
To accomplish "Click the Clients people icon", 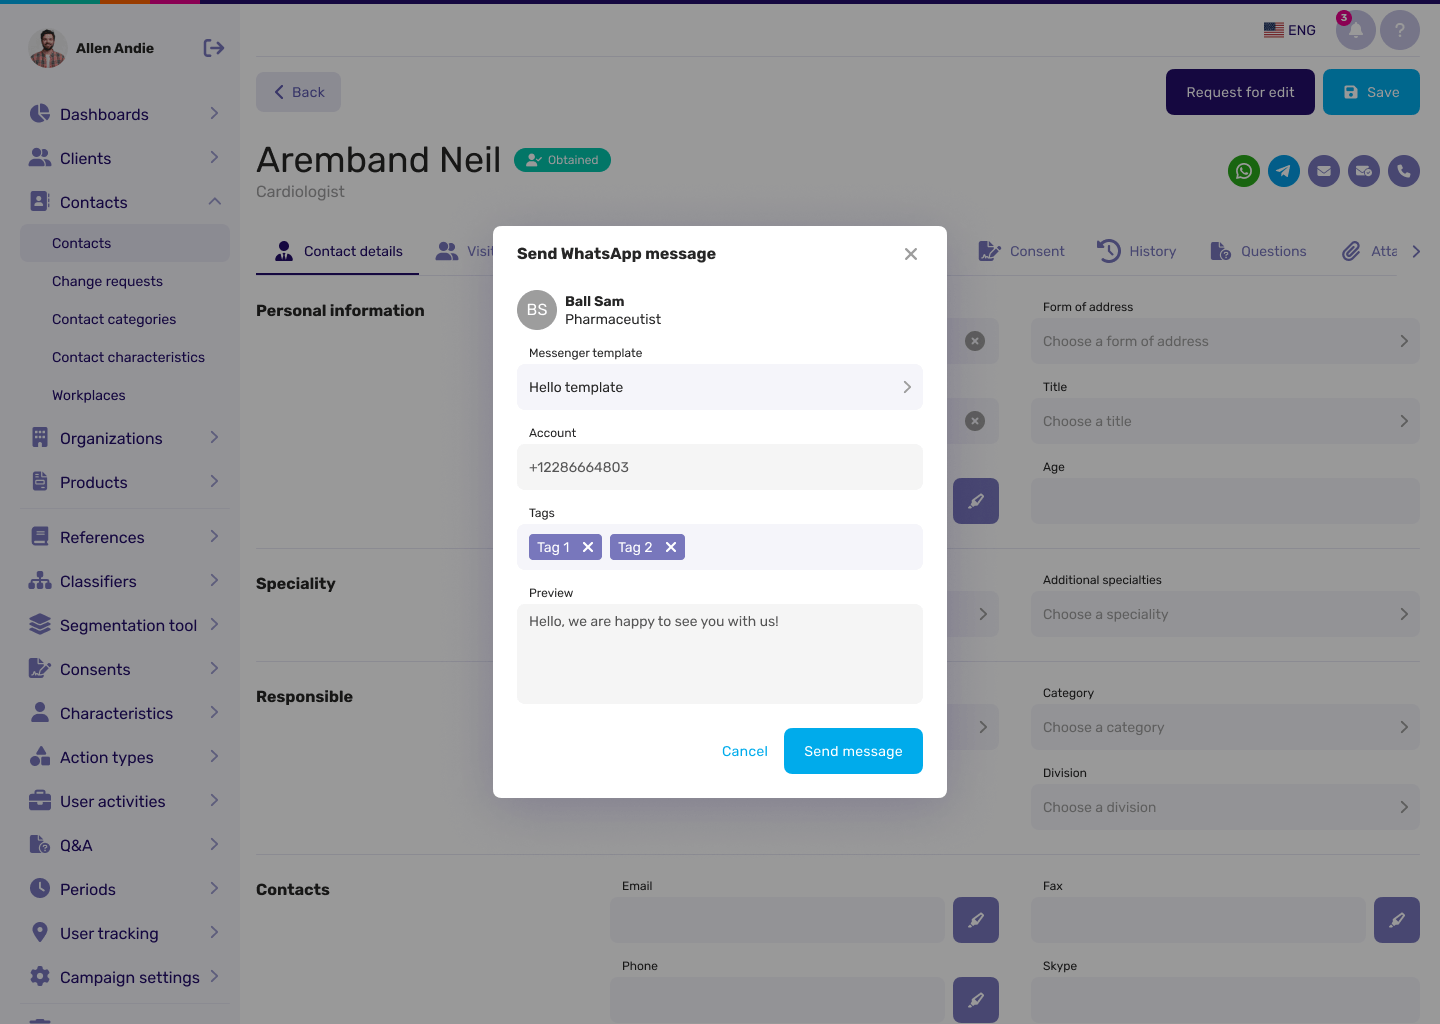I will [x=40, y=158].
